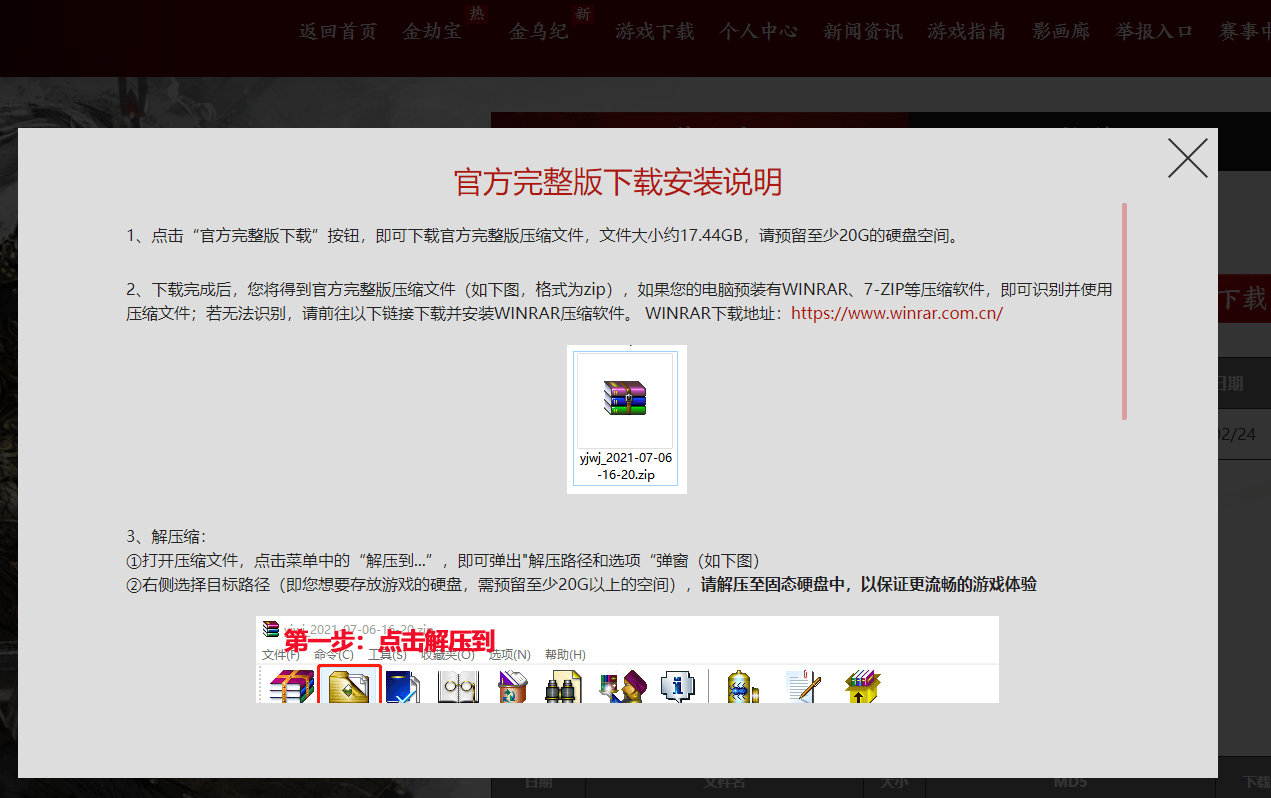This screenshot has width=1271, height=798.
Task: Click the Add icon in the WinRAR toolbar image
Action: [292, 686]
